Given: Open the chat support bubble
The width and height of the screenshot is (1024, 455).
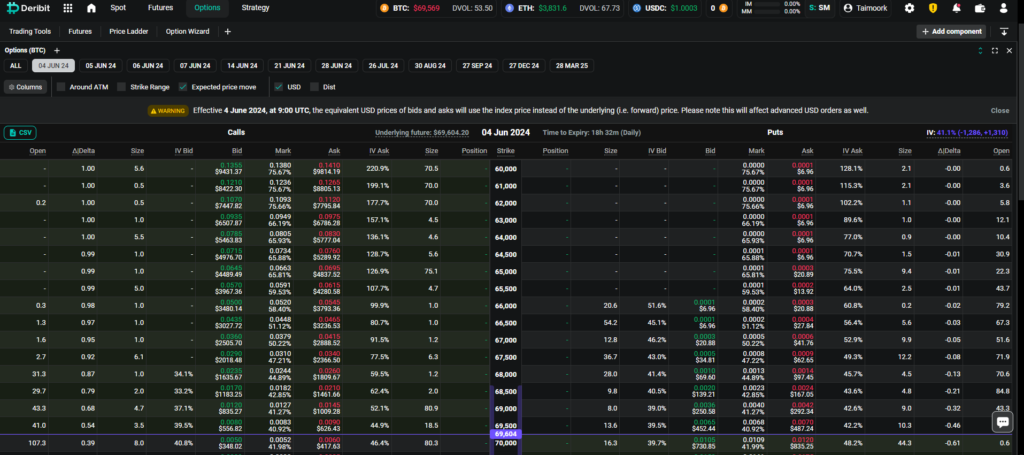Looking at the screenshot, I should pos(1002,422).
